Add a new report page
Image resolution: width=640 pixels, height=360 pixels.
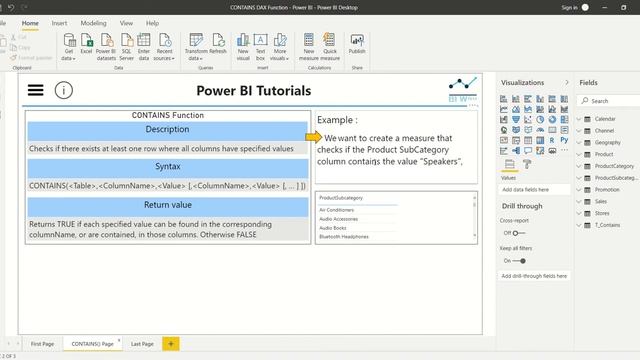coord(171,344)
